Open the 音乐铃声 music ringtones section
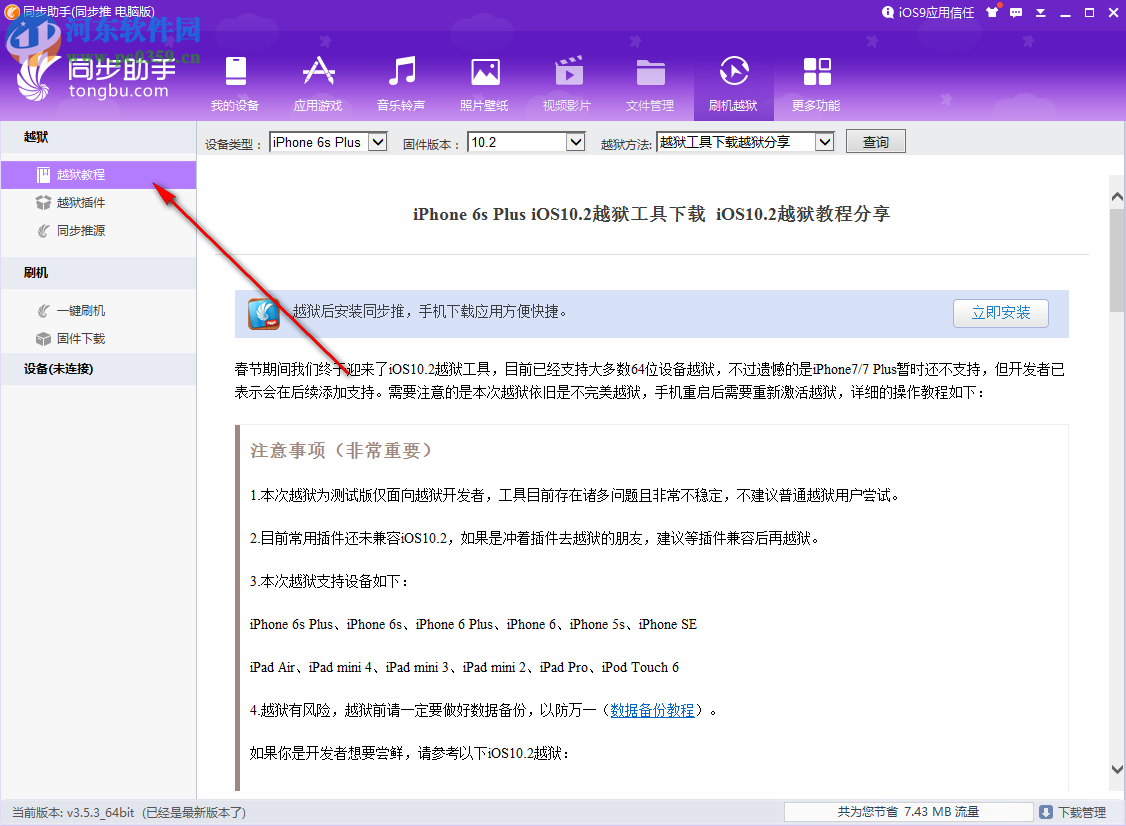The image size is (1126, 826). (402, 80)
